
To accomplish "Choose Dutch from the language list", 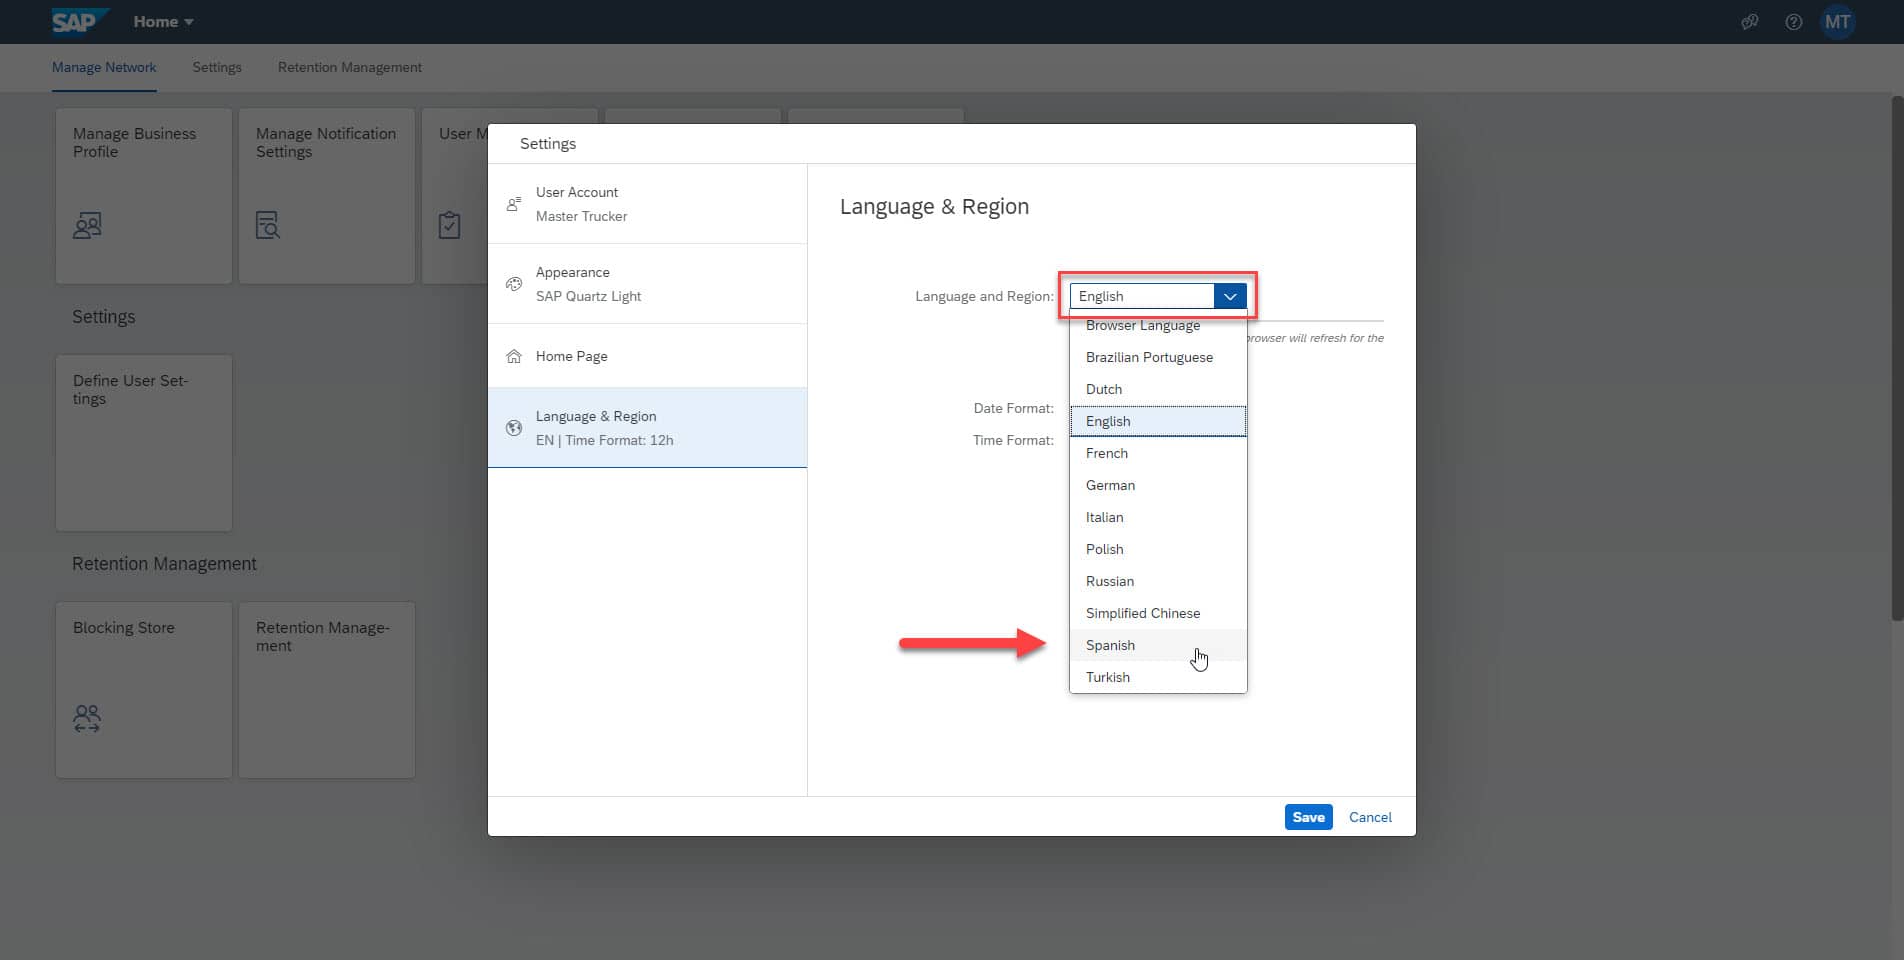I will tap(1158, 389).
